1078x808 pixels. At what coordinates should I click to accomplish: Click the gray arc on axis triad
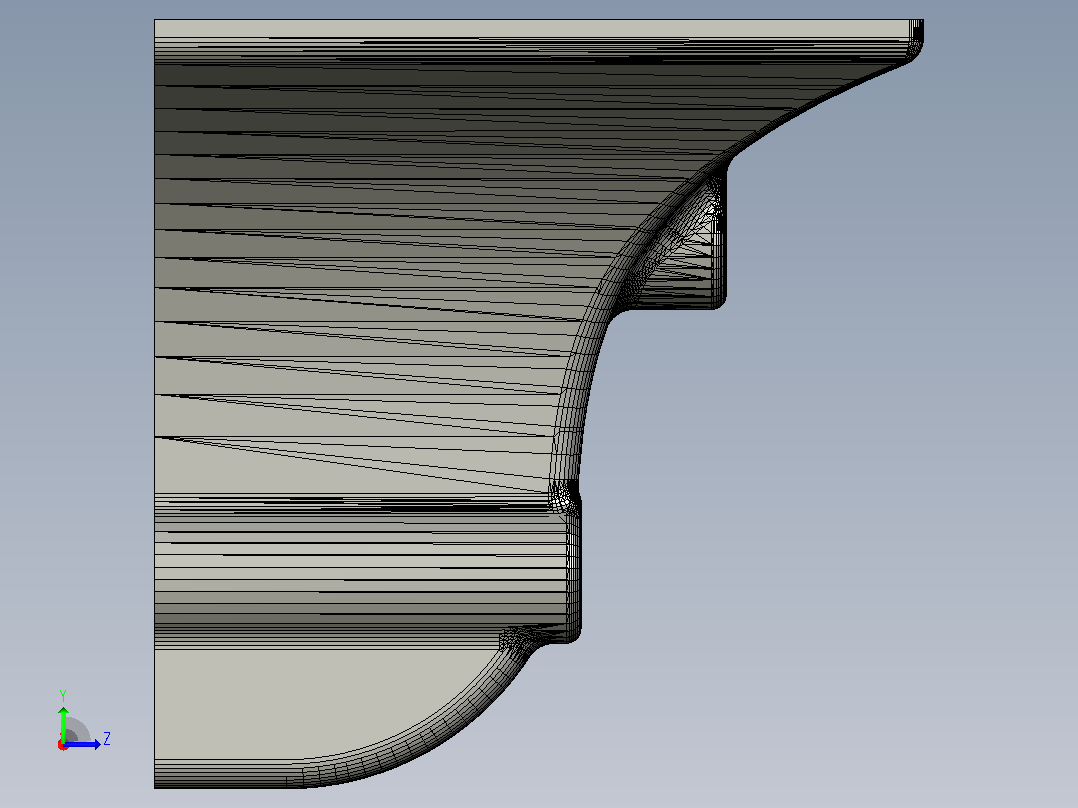point(77,730)
